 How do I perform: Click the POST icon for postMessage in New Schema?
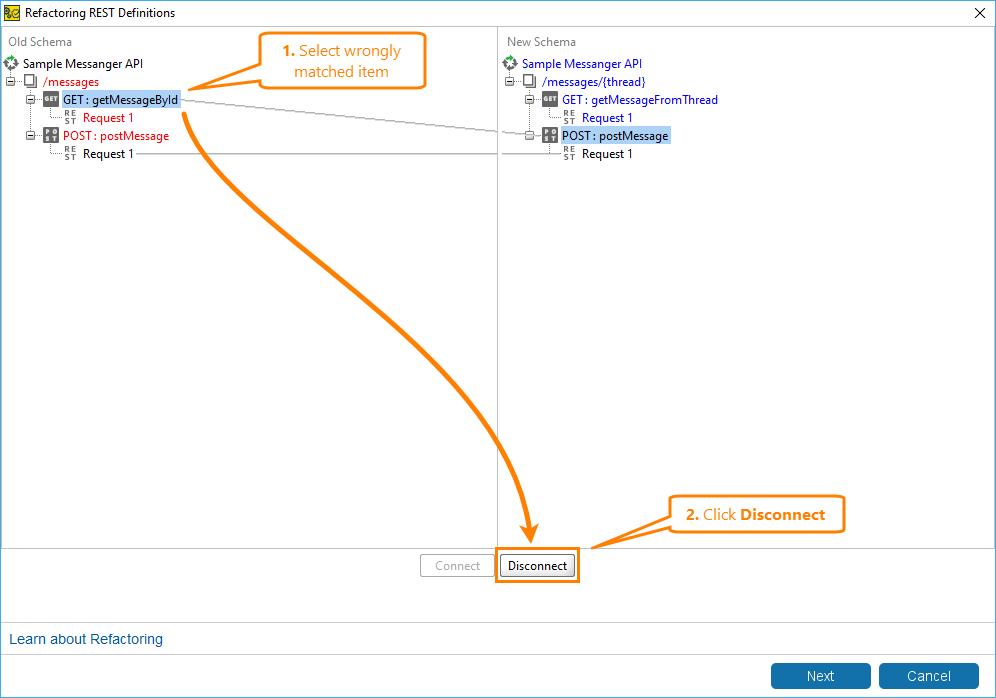[x=548, y=135]
